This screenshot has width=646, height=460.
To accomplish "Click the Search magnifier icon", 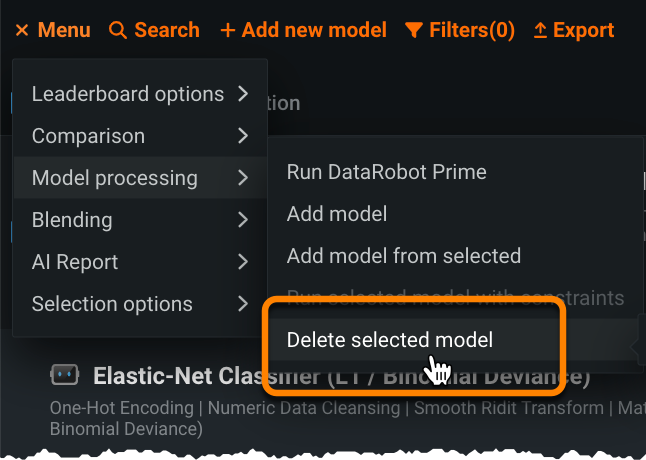I will [x=118, y=31].
